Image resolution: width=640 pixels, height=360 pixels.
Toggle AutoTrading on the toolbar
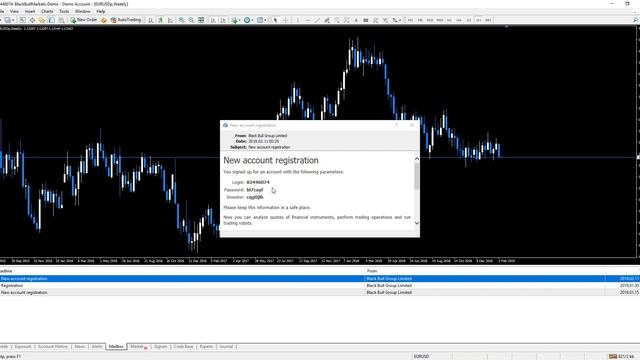[126, 20]
